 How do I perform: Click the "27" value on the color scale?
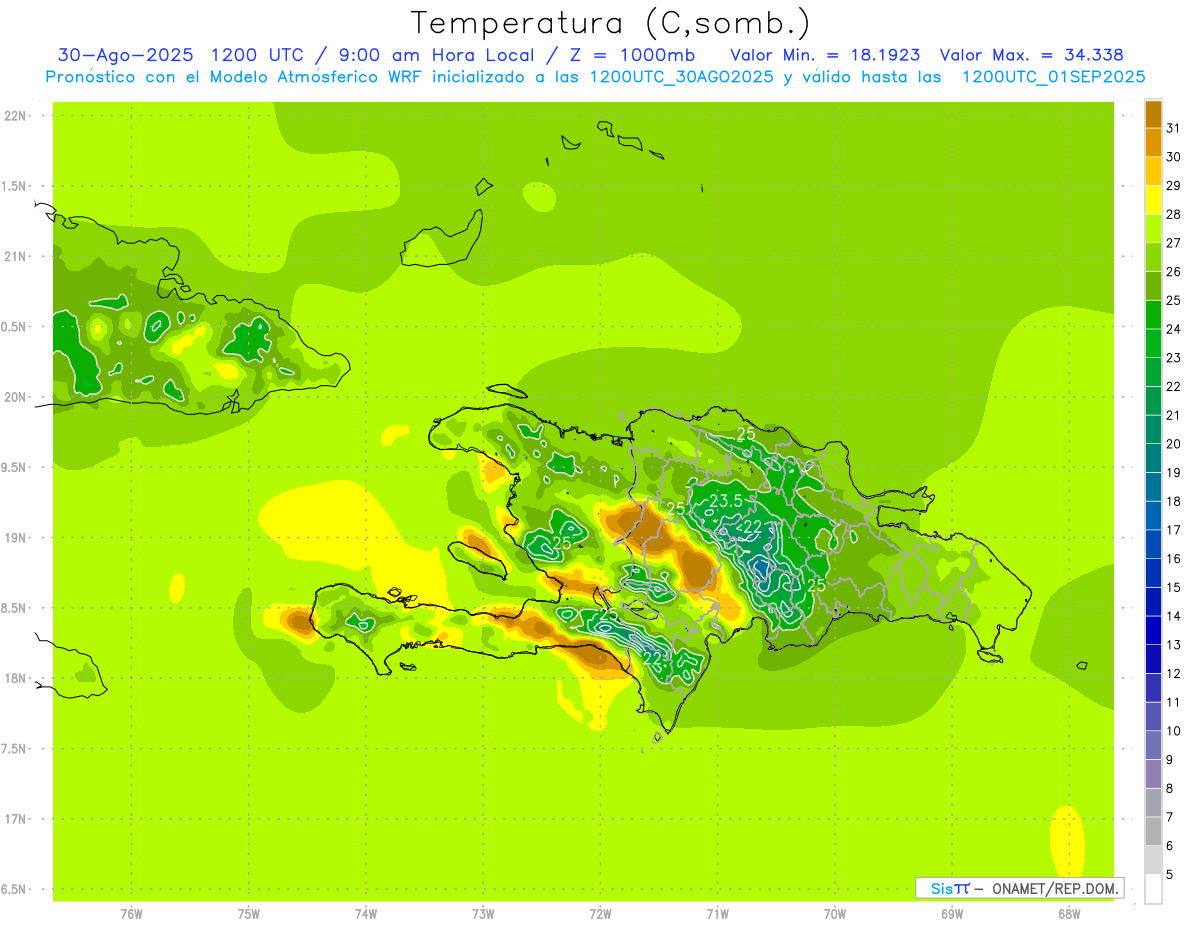(x=1174, y=243)
